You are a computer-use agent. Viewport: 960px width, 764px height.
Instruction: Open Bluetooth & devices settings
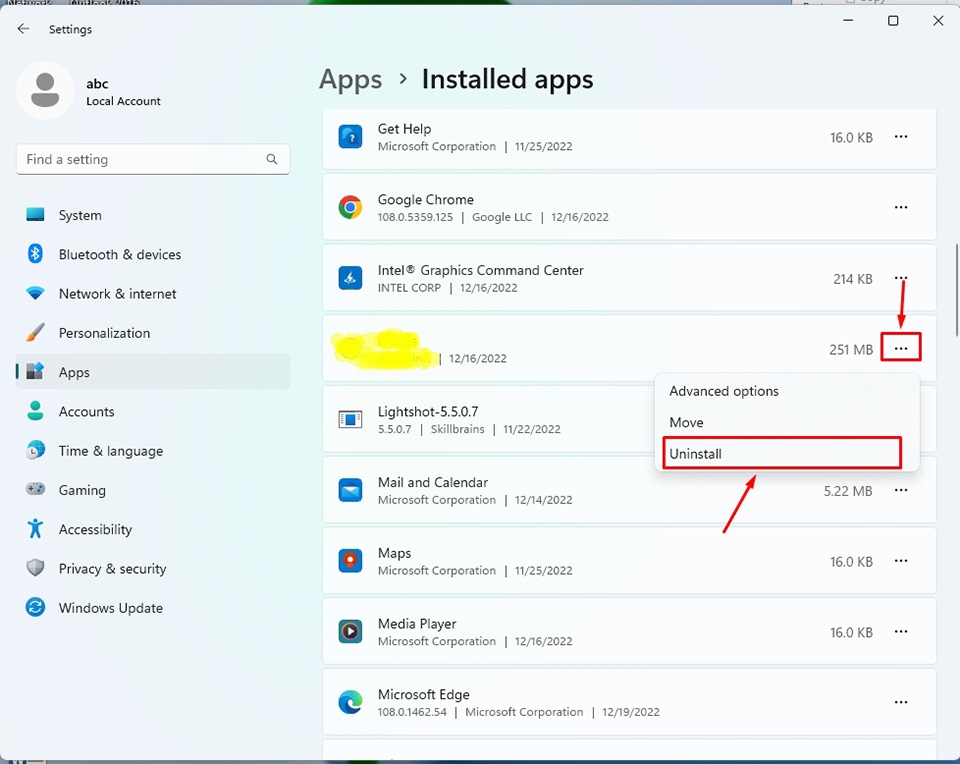[x=153, y=254]
